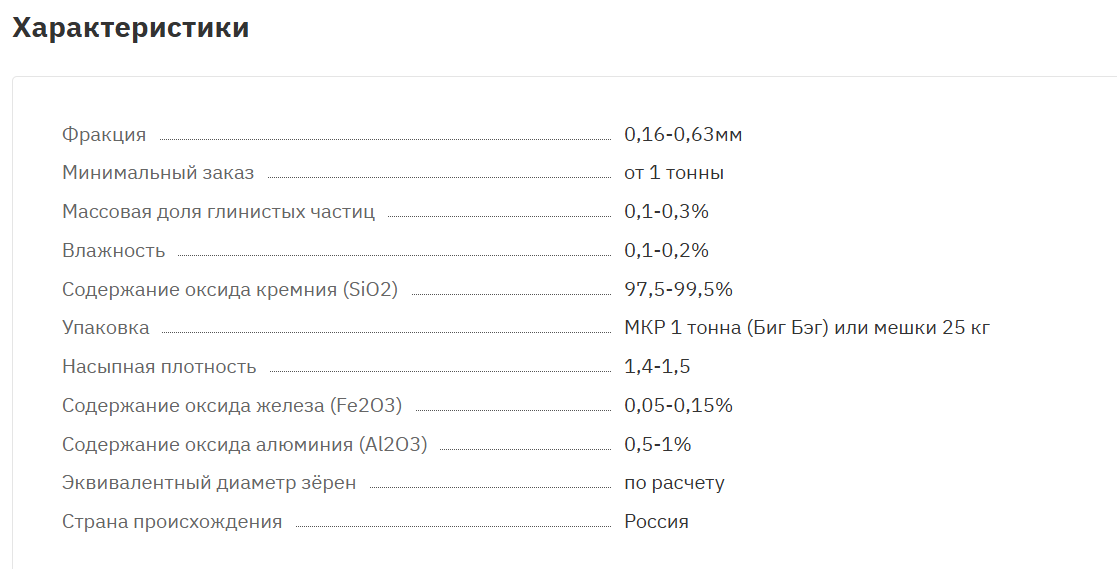Click the Упаковка label
The image size is (1117, 569).
coord(105,328)
